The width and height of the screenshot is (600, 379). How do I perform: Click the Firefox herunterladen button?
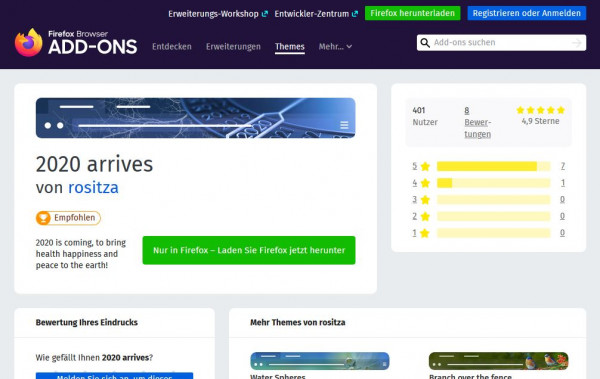click(x=412, y=13)
